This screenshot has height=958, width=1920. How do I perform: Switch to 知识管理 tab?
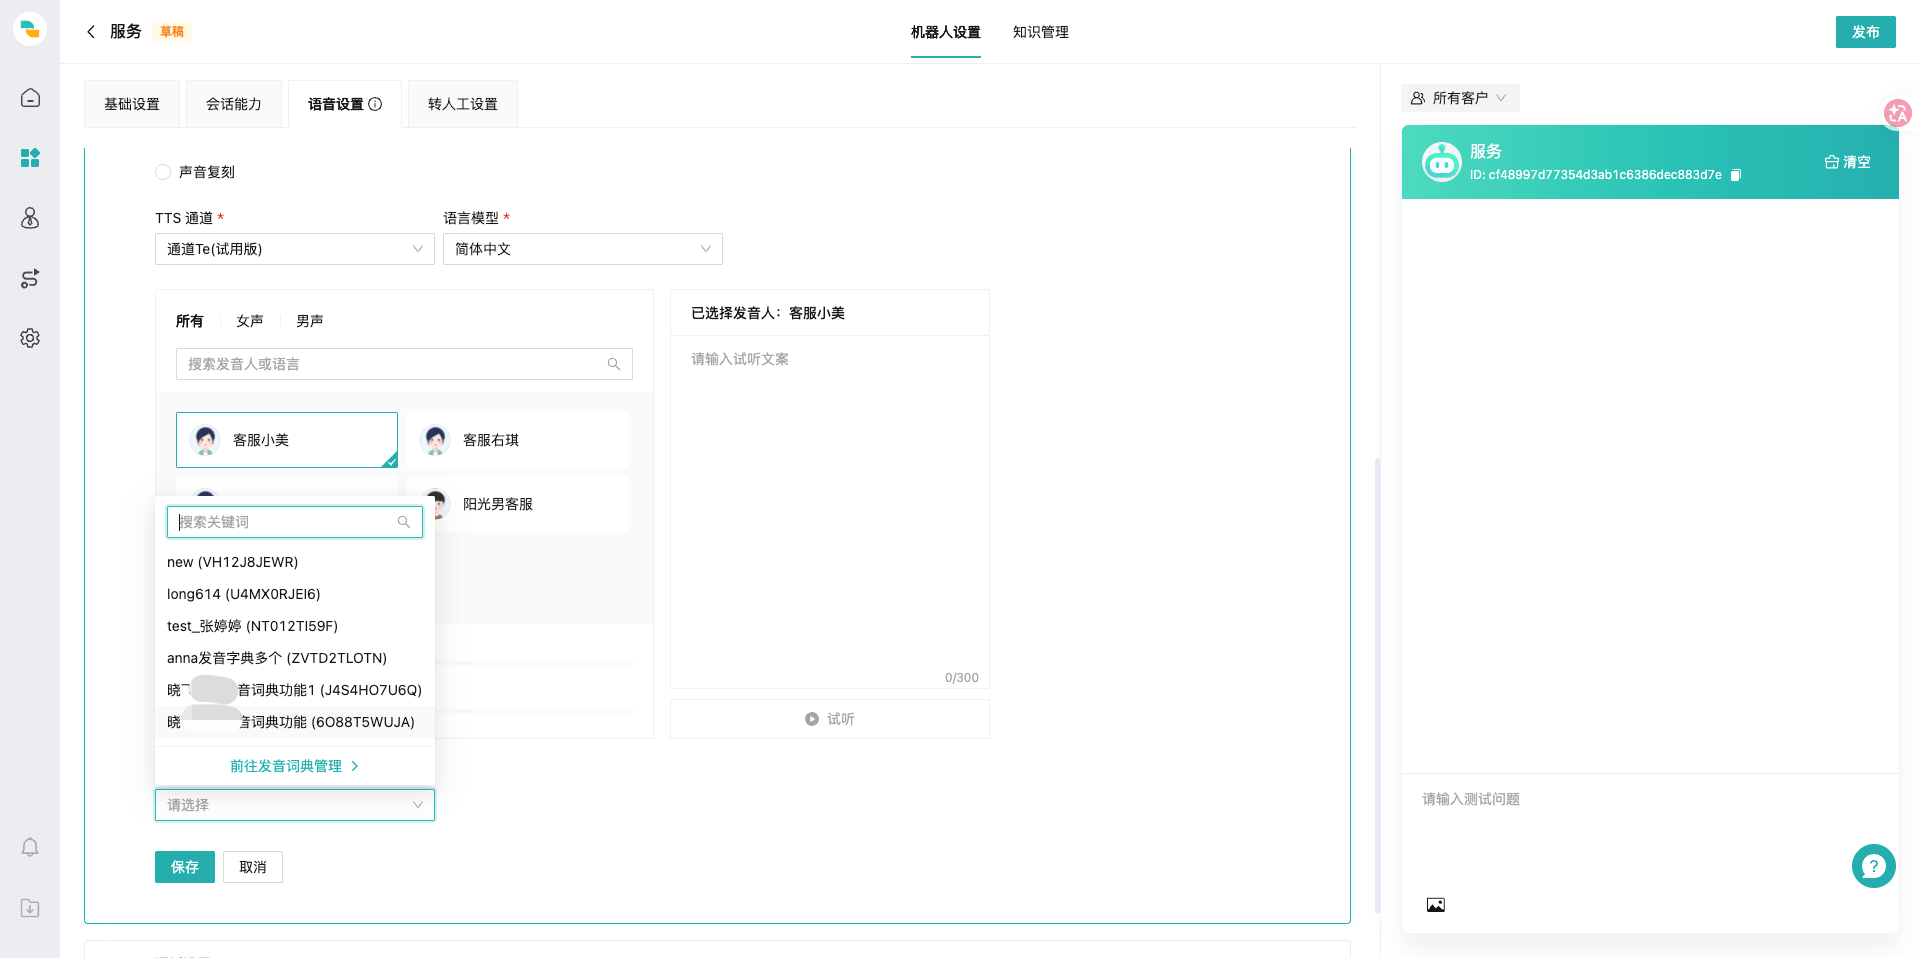pyautogui.click(x=1041, y=32)
